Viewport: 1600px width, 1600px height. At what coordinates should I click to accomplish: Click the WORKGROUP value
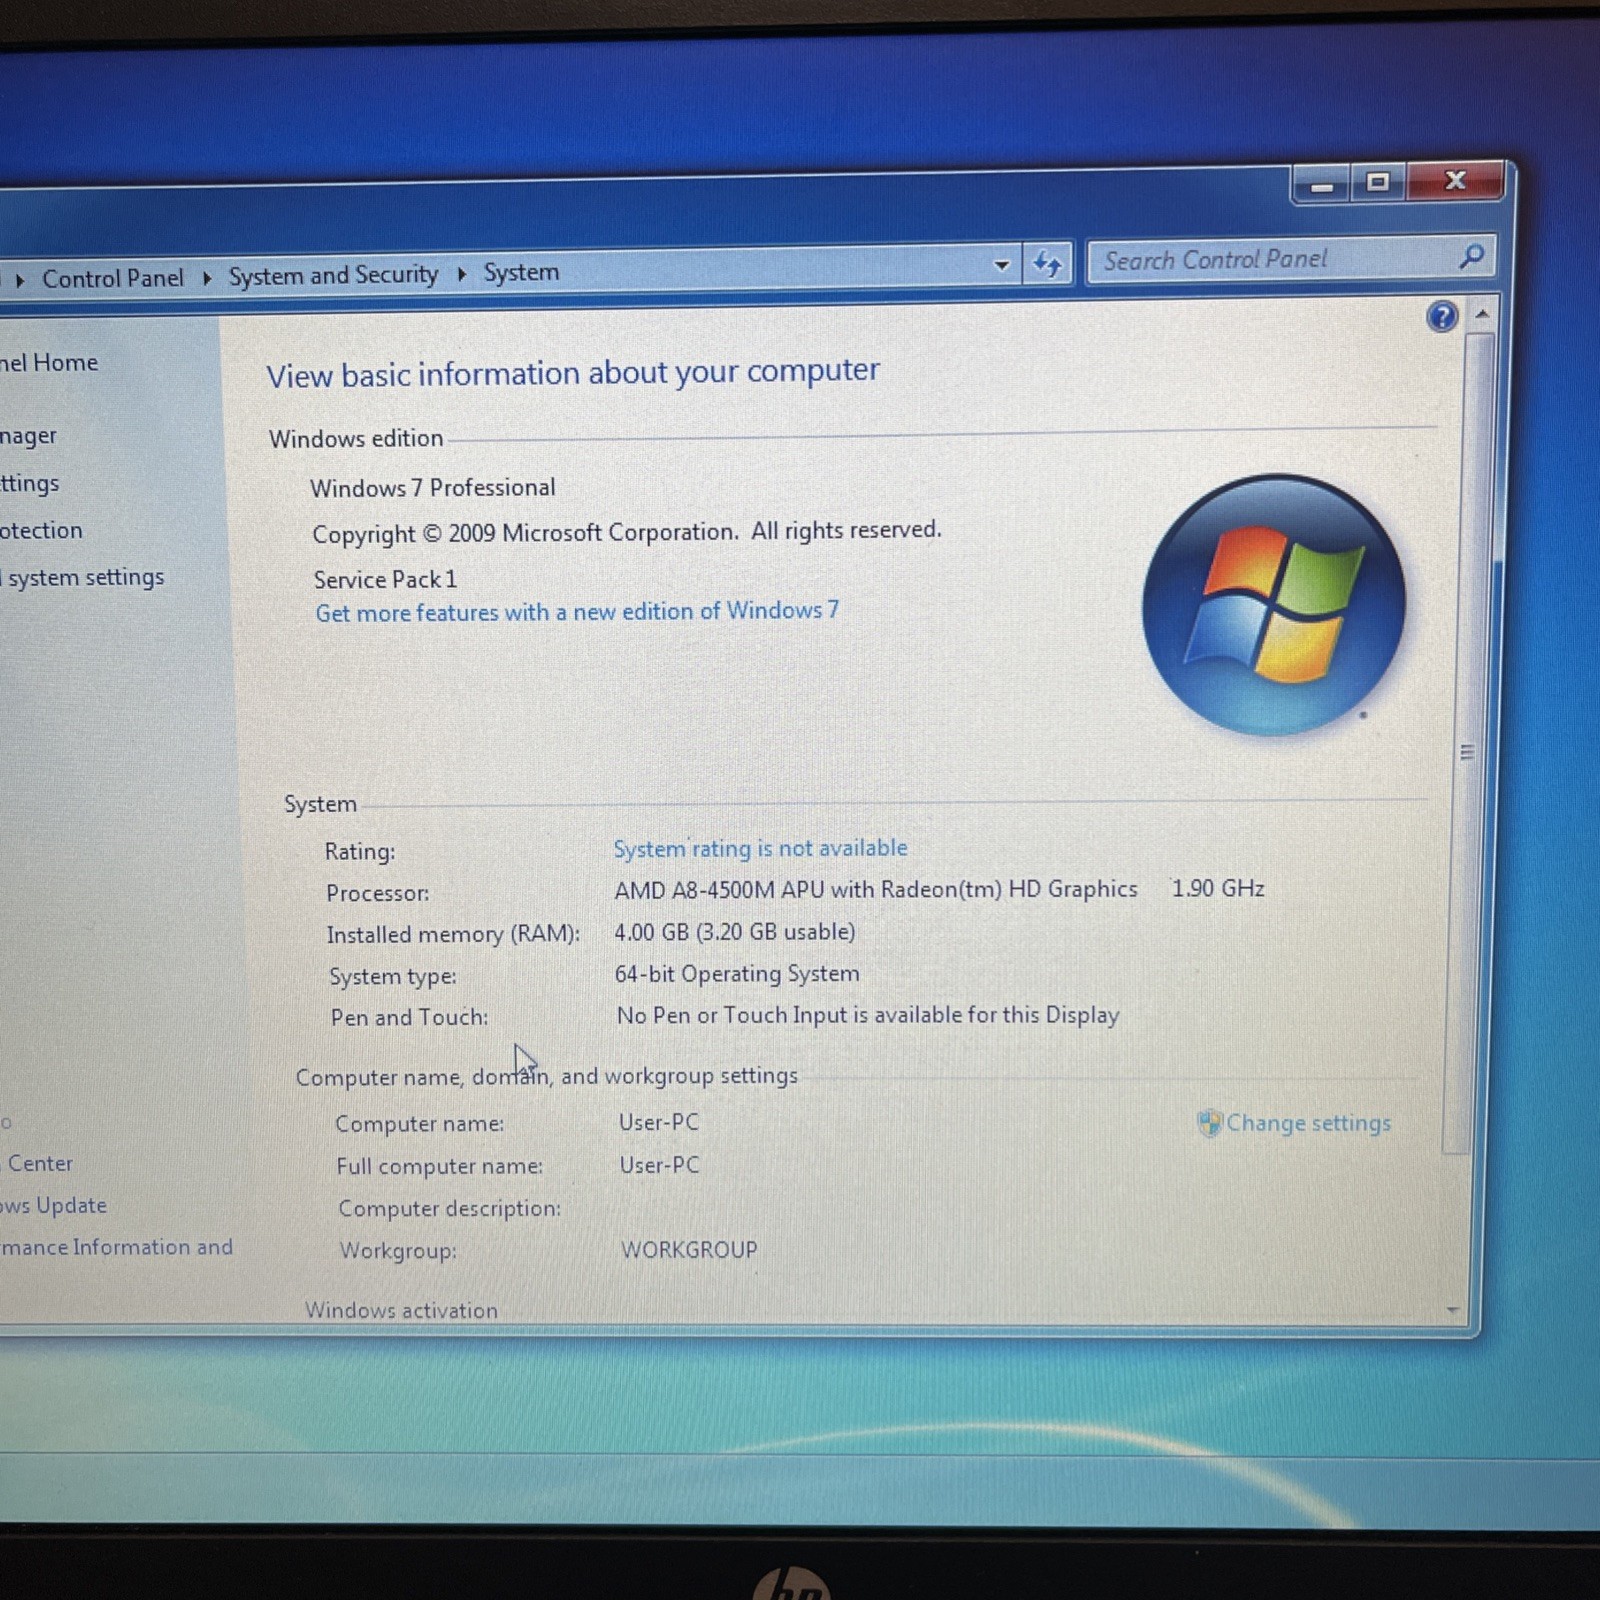689,1250
